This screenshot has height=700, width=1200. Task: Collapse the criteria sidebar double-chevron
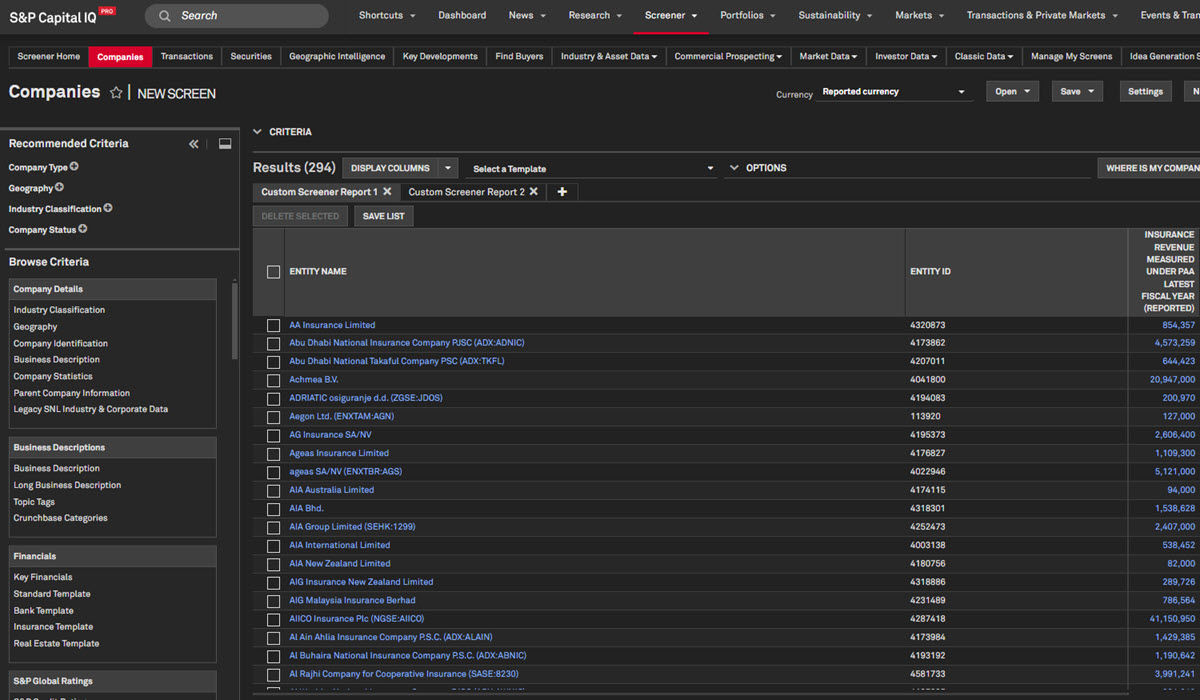tap(194, 144)
